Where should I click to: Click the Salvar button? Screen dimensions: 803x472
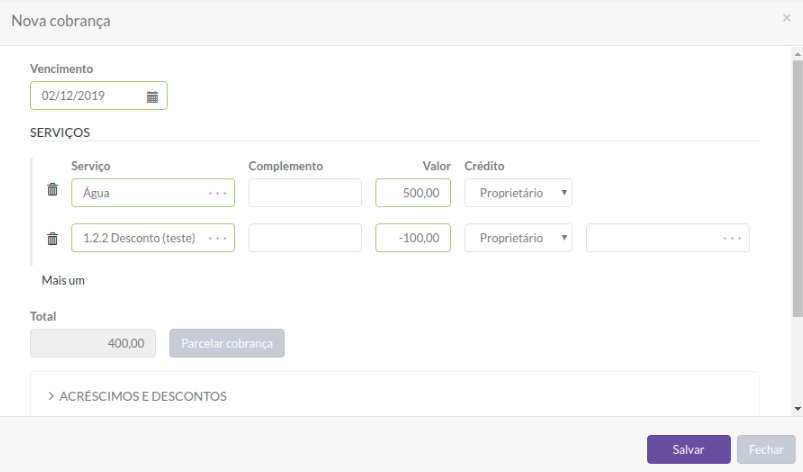[x=688, y=449]
